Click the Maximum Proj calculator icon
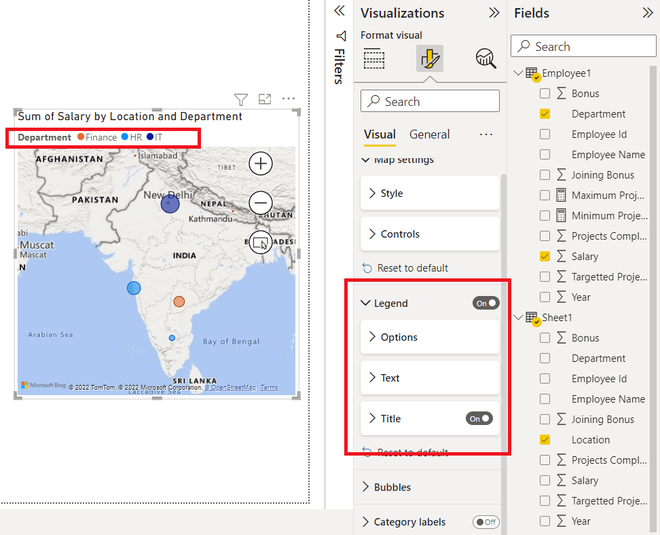The image size is (660, 535). point(561,195)
